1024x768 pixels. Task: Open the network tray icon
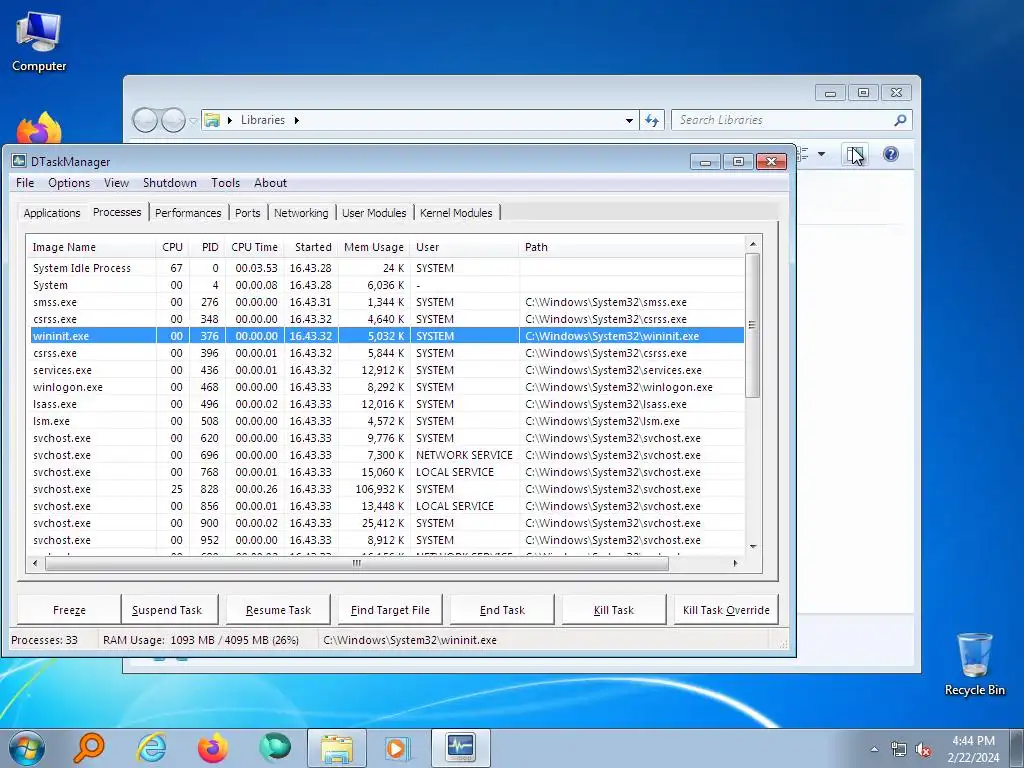coord(899,749)
